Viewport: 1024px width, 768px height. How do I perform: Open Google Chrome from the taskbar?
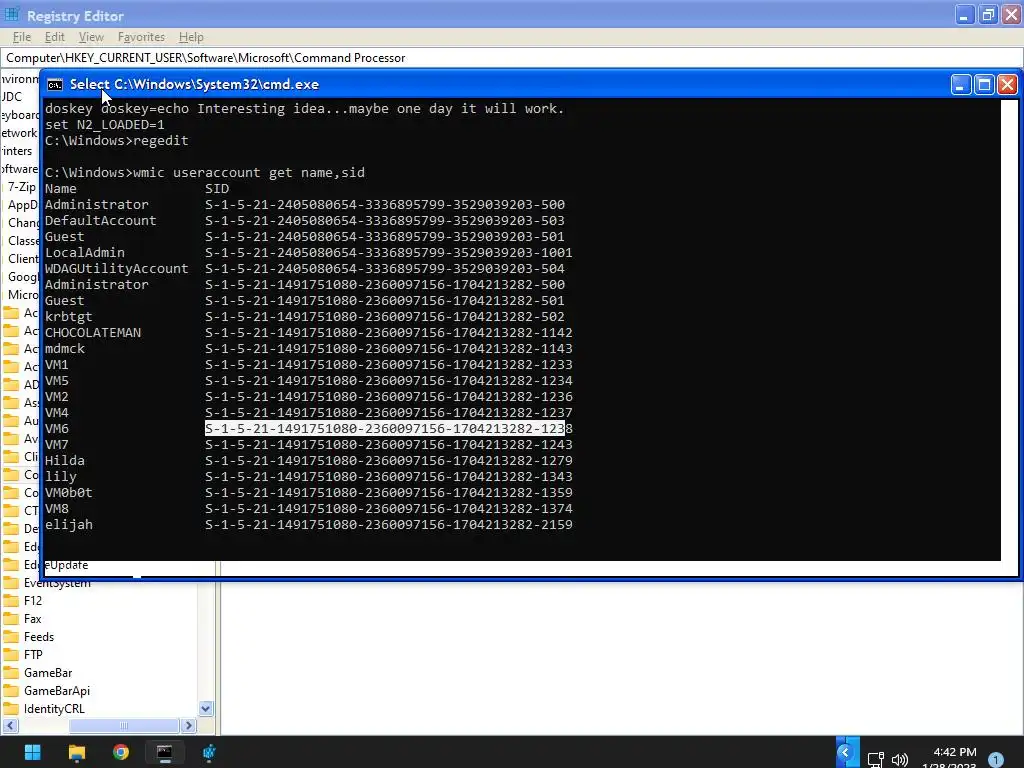click(120, 752)
